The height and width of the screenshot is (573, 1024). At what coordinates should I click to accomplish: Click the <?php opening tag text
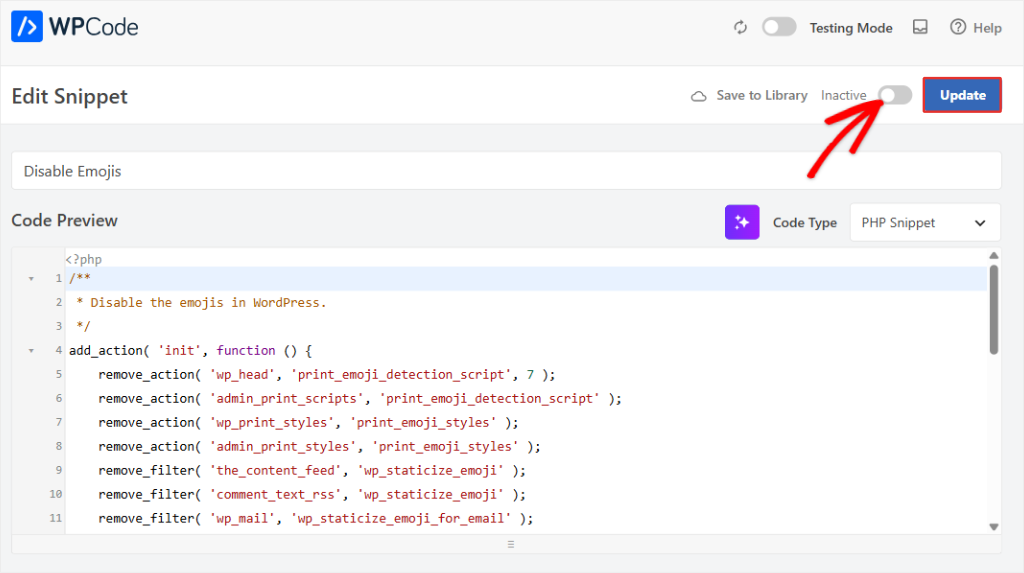coord(84,259)
